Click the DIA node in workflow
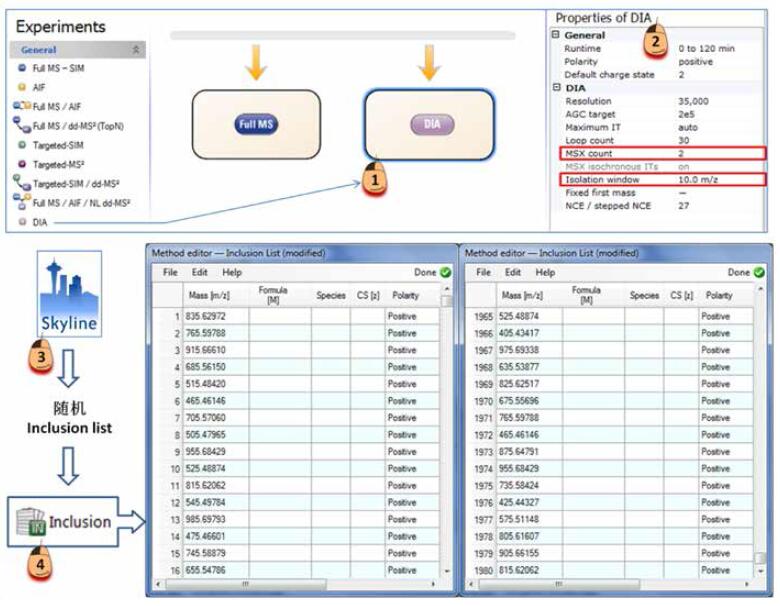780x606 pixels. 430,125
